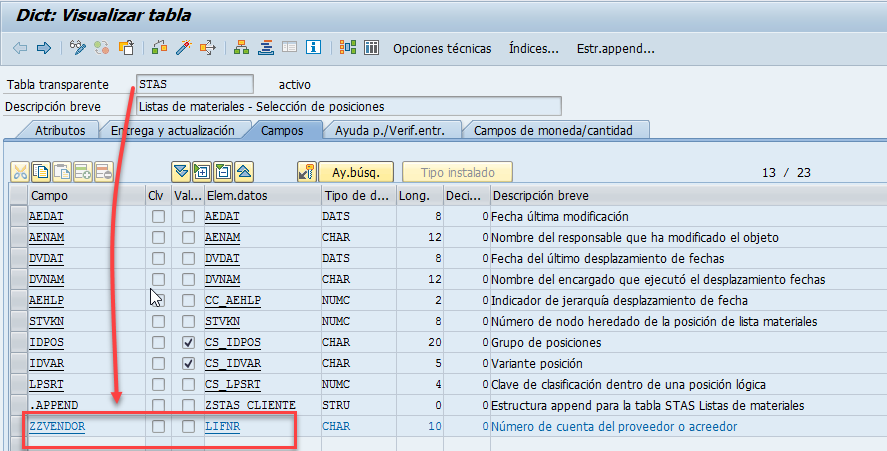The height and width of the screenshot is (451, 887).
Task: Open the ZZVENDOR field link
Action: pos(57,426)
